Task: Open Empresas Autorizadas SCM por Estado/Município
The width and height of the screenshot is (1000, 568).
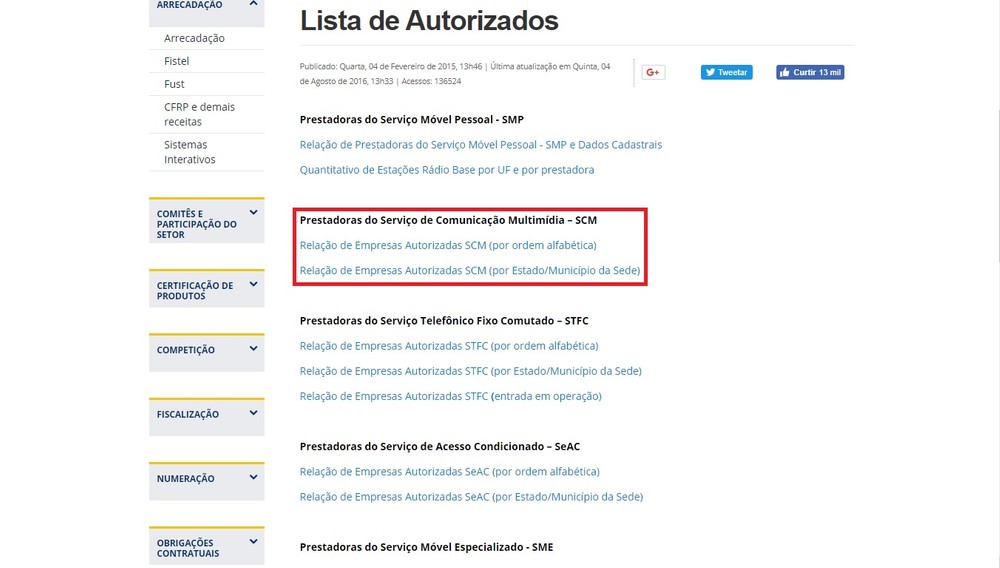Action: point(470,270)
